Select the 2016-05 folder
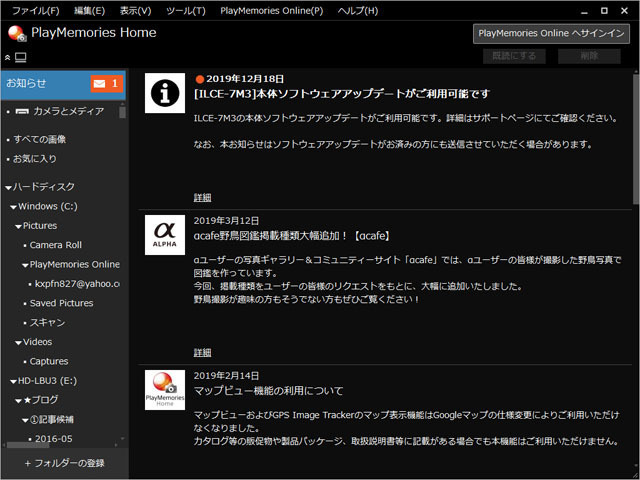 pos(53,439)
